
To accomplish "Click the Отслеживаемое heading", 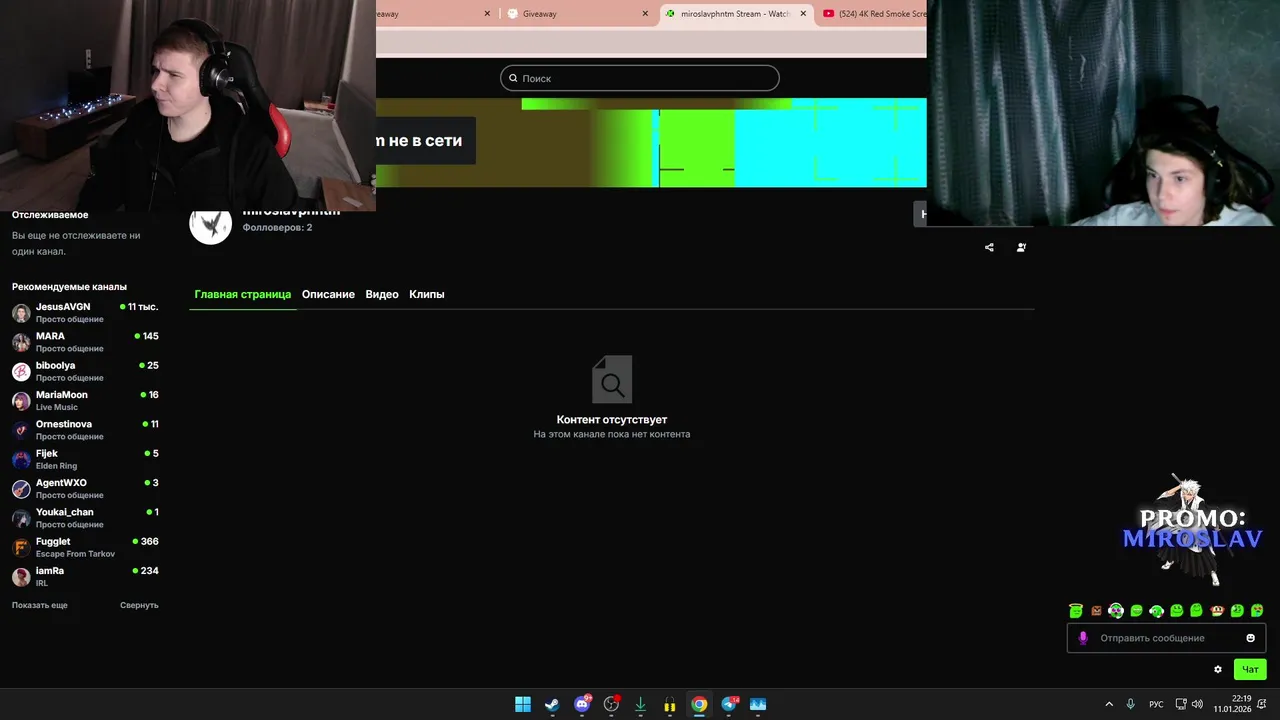I will [50, 215].
